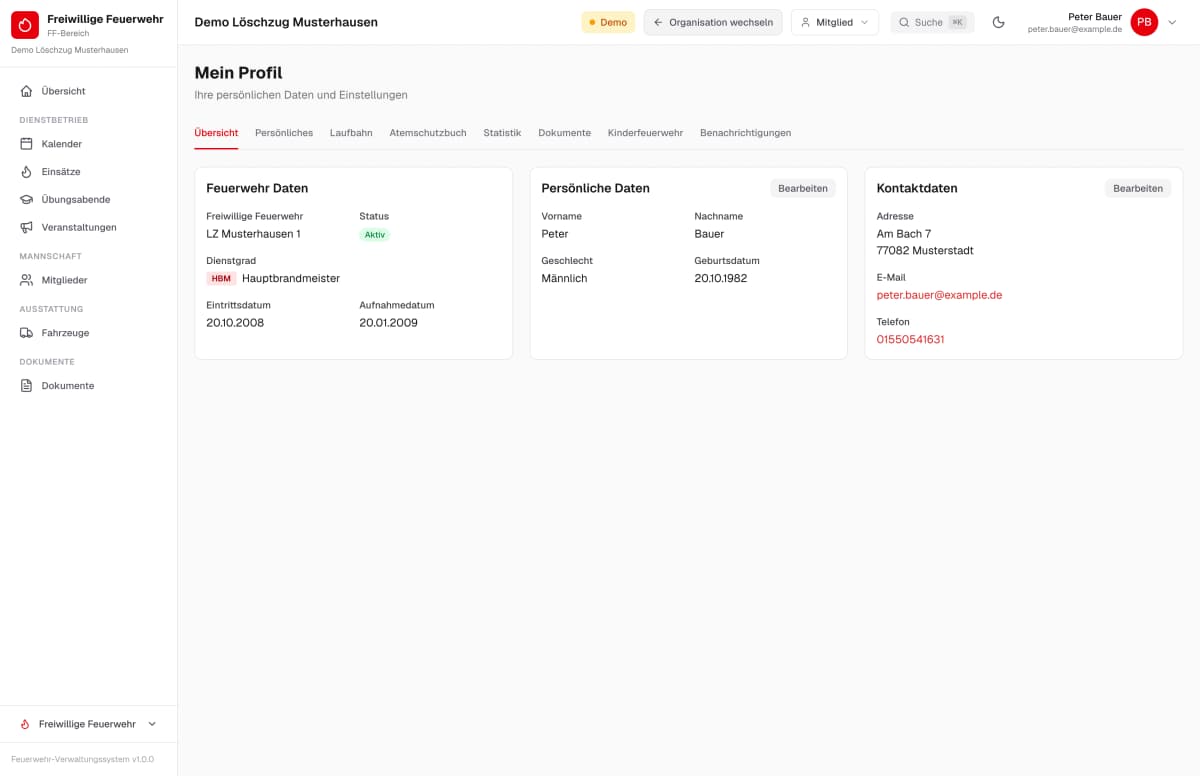Select the Übersicht profile tab

click(216, 133)
